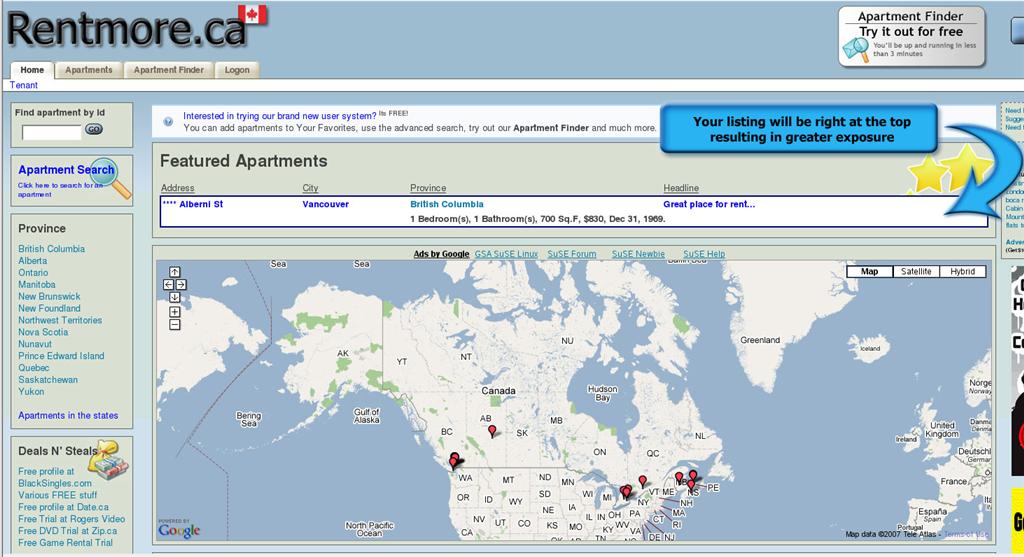The image size is (1024, 557).
Task: Sort by Headline column header
Action: click(x=681, y=188)
